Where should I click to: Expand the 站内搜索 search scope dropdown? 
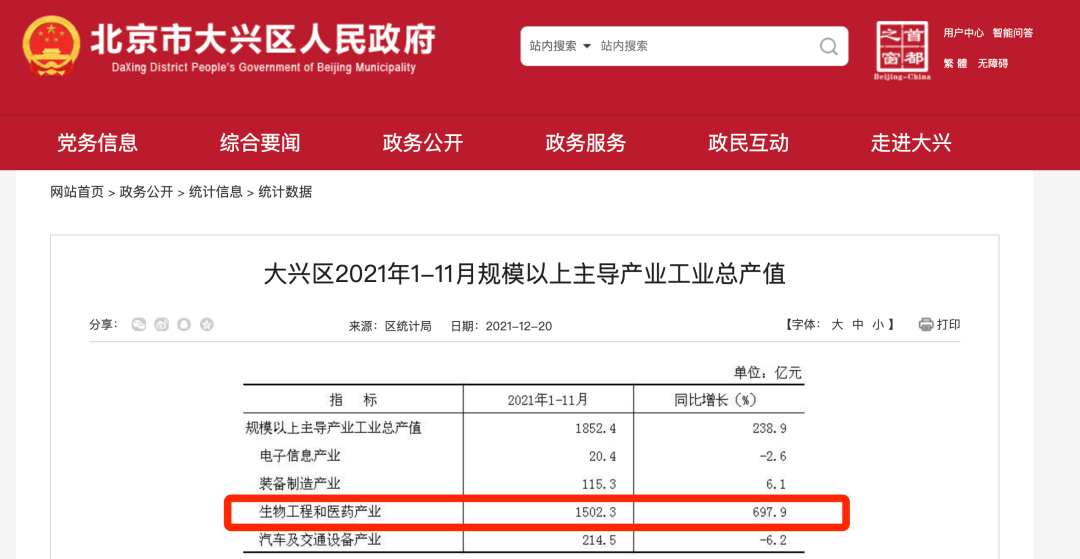pos(560,46)
